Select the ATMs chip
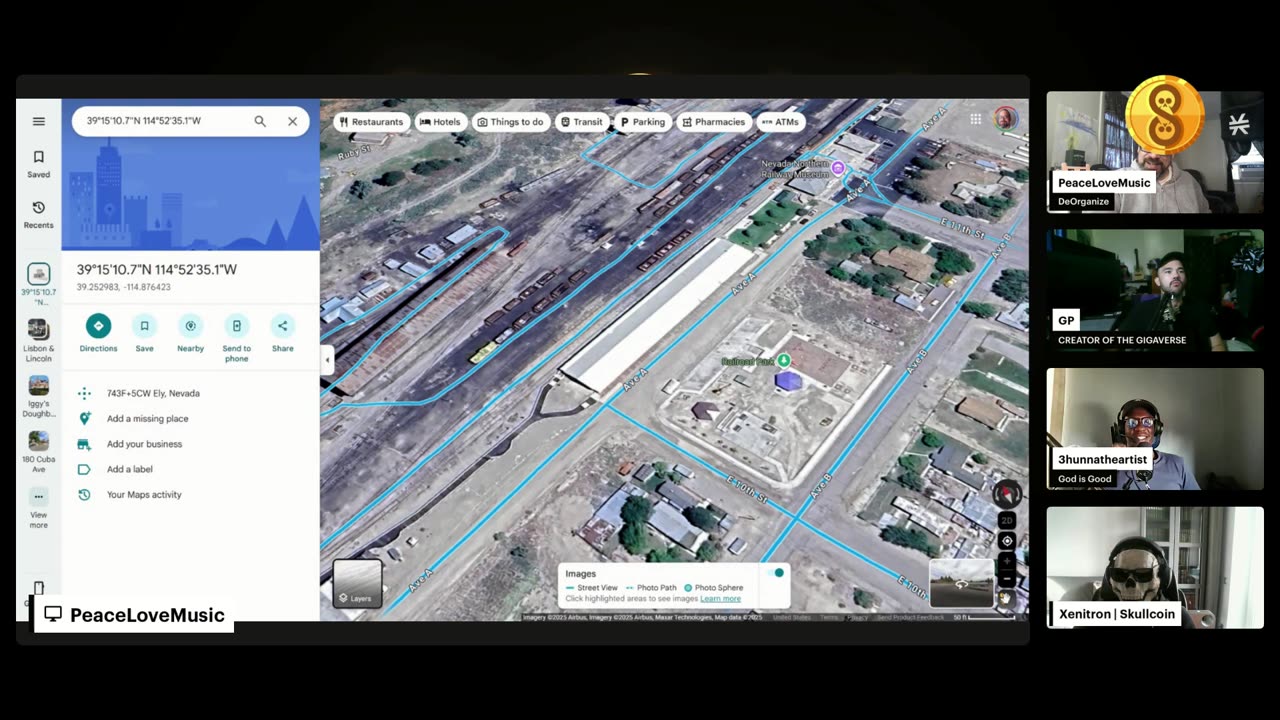 pyautogui.click(x=780, y=122)
